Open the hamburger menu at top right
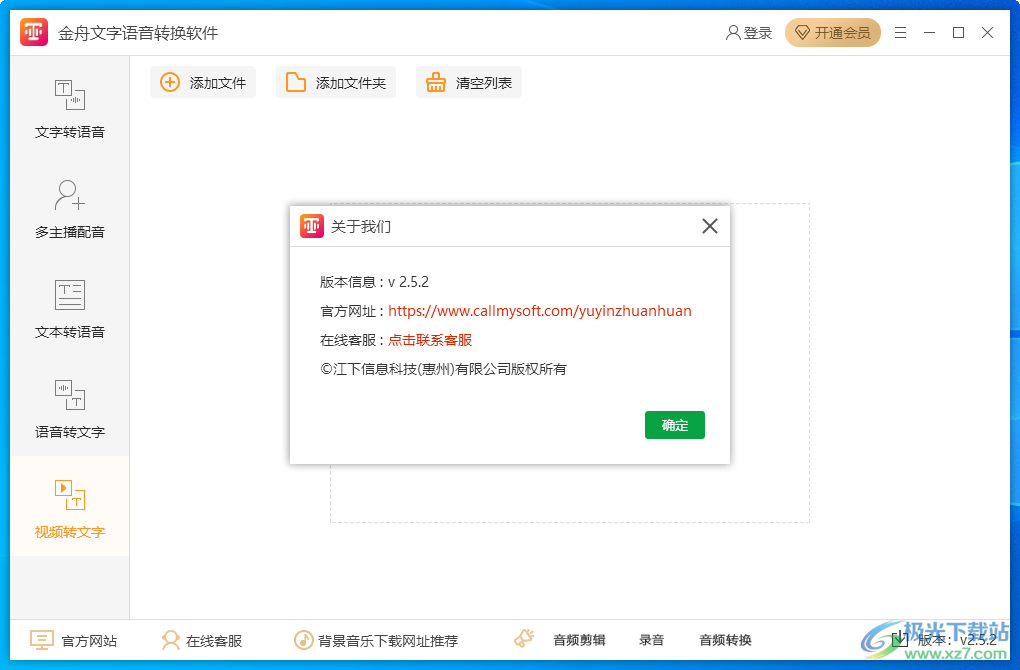Screen dimensions: 1020x670 point(899,32)
